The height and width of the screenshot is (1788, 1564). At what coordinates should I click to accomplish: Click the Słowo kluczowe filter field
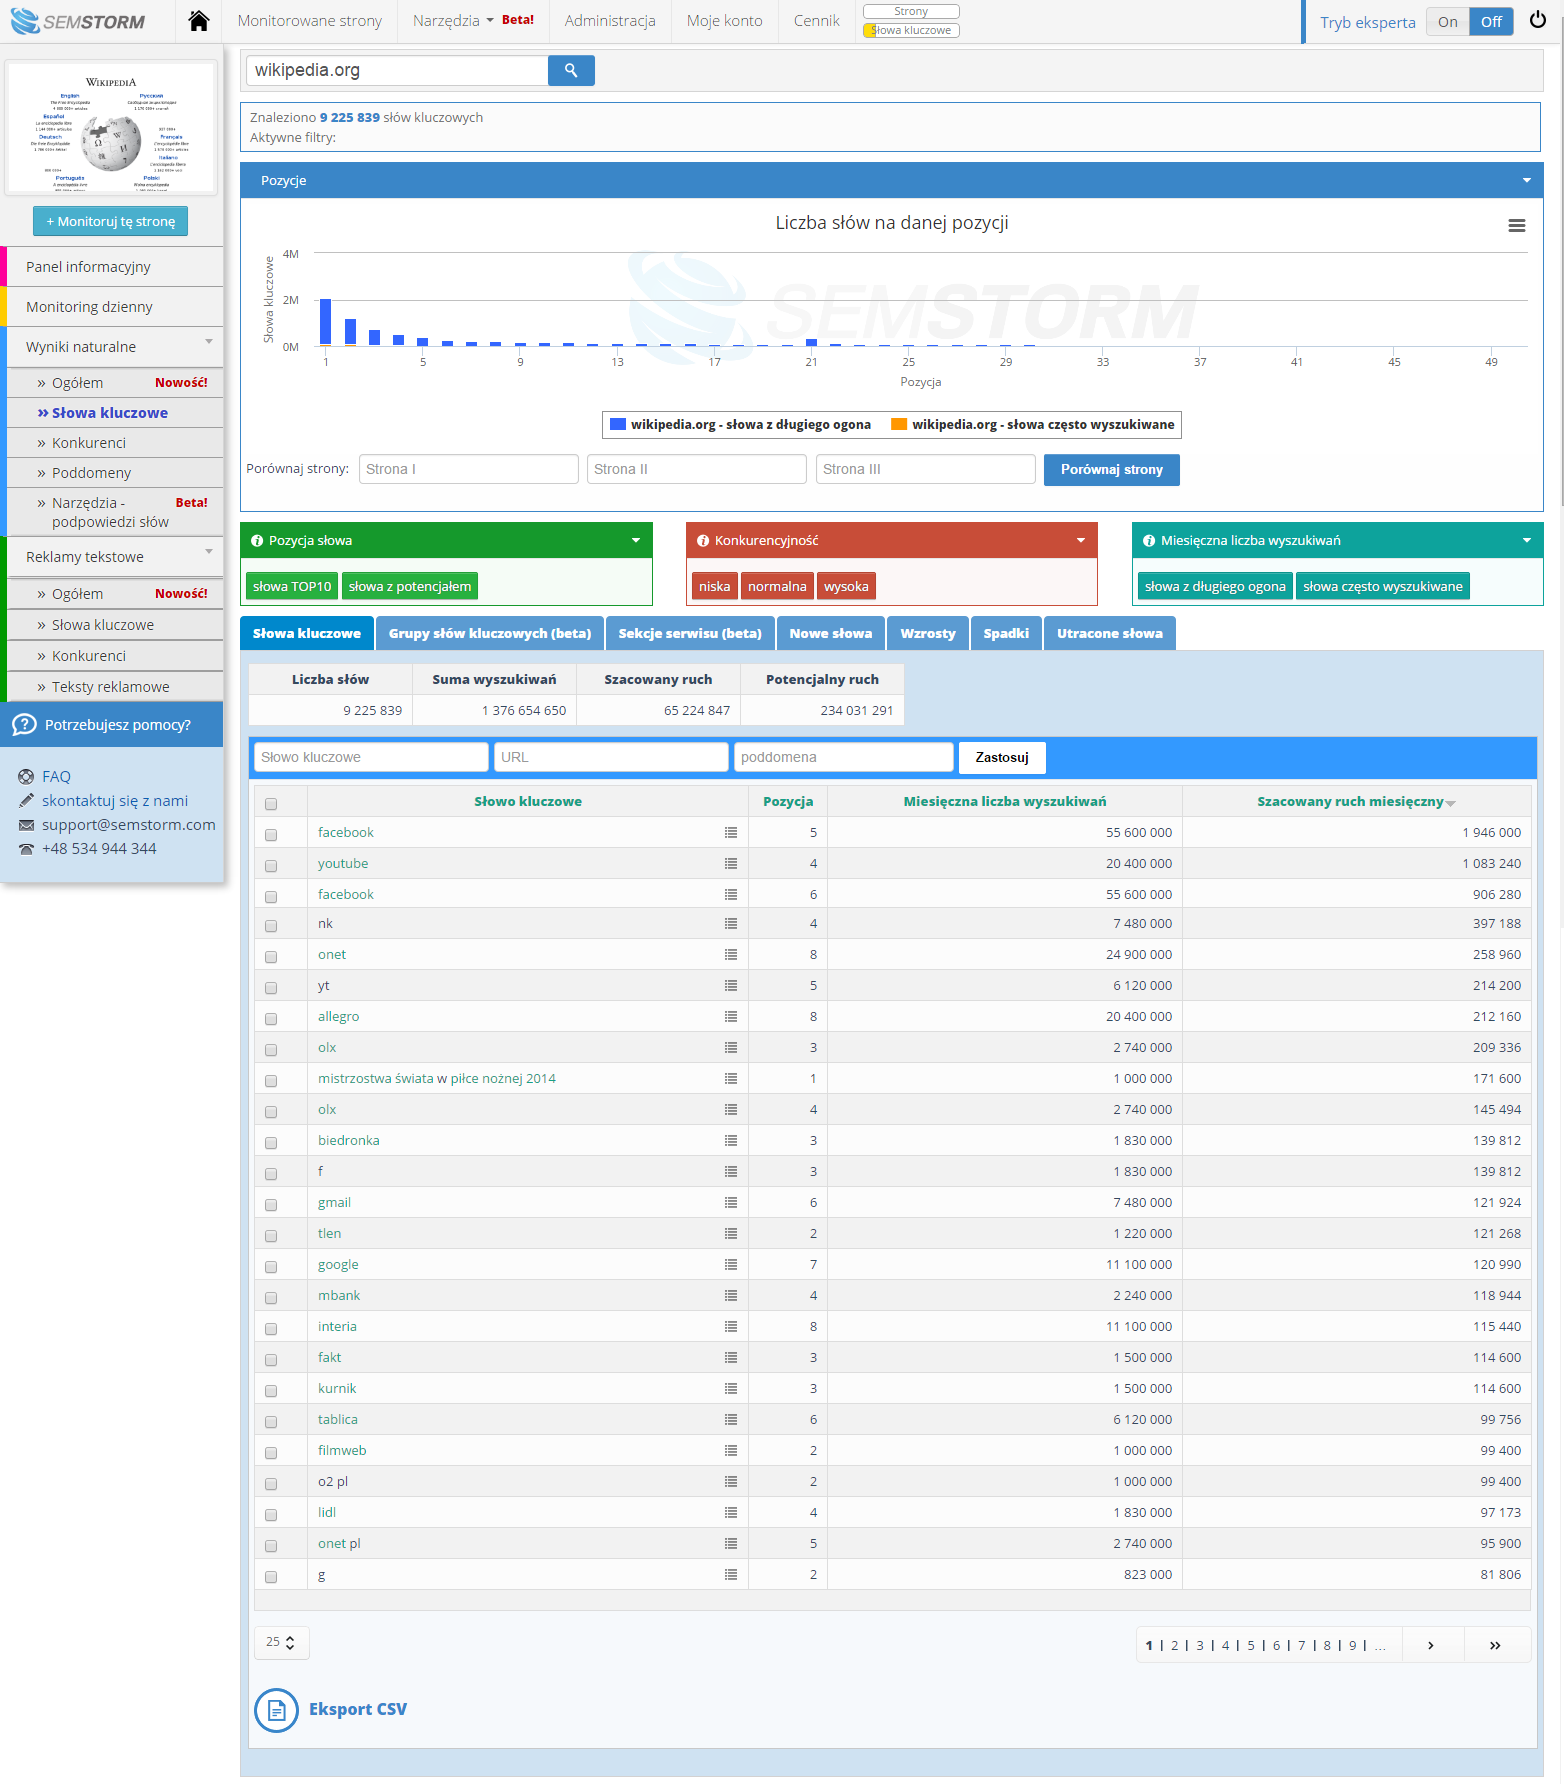371,758
